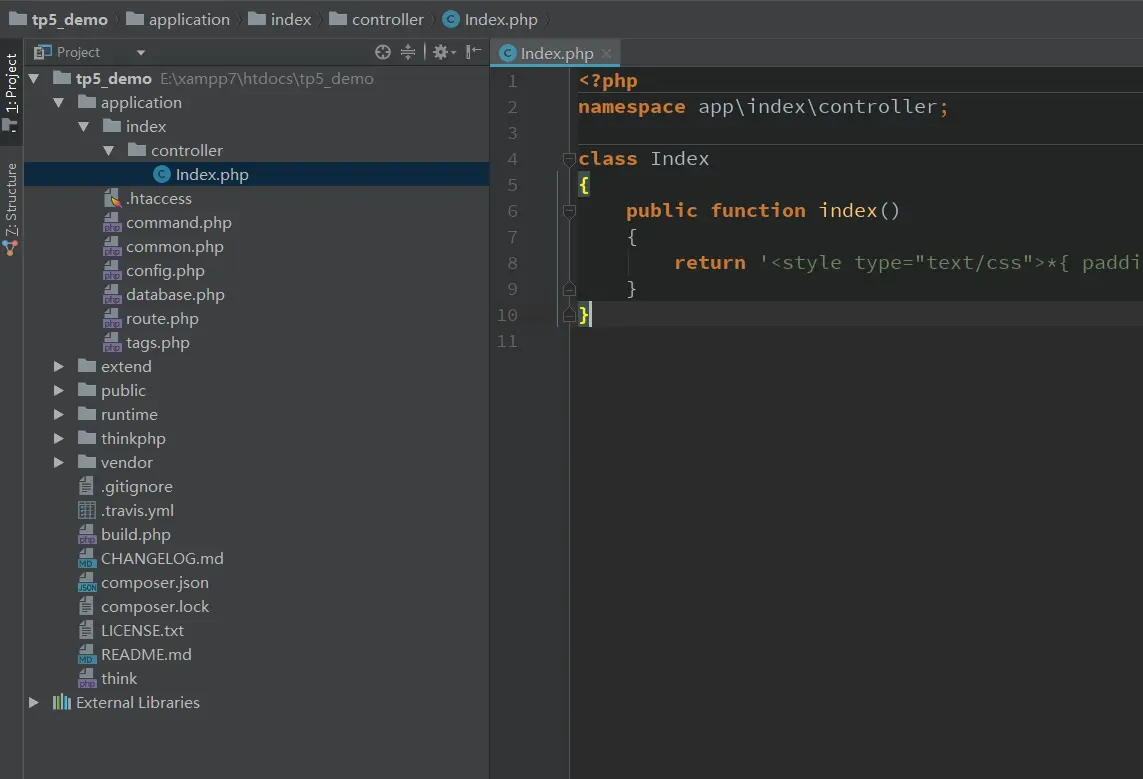Select the Index.php editor tab
Viewport: 1143px width, 779px height.
click(x=556, y=54)
